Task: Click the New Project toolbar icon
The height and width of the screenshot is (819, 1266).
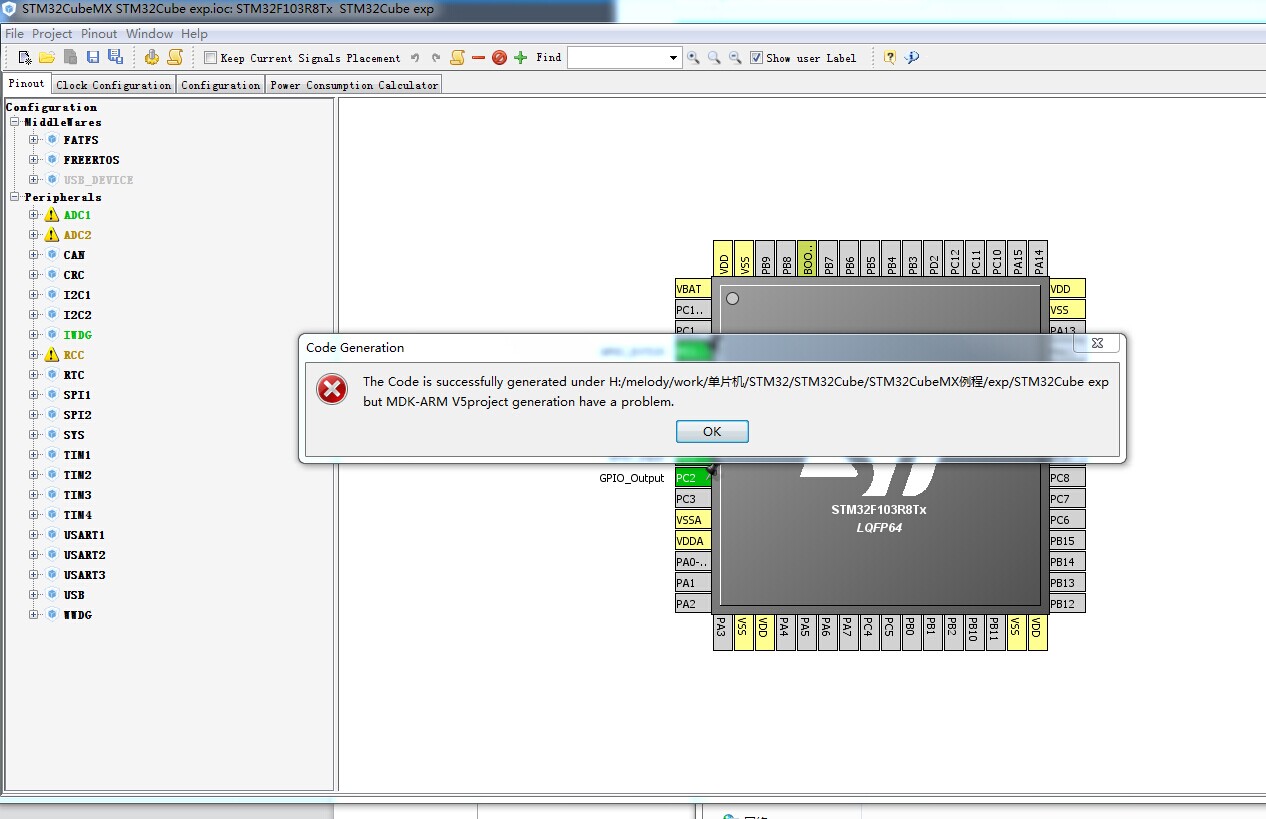Action: click(25, 57)
